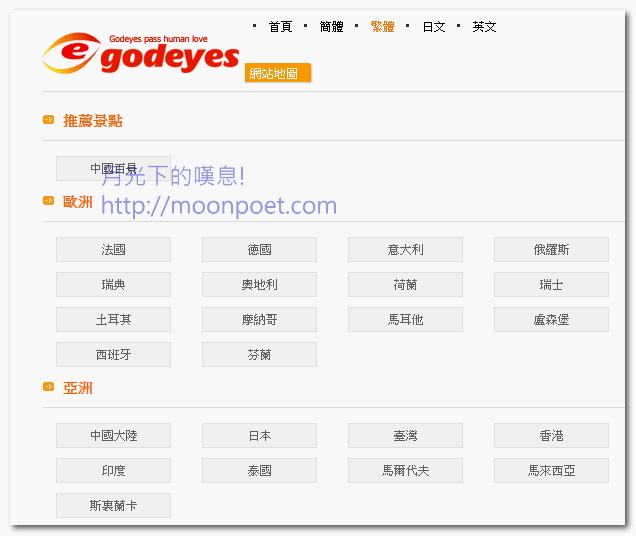Click the 香港 button
636x536 pixels.
tap(551, 435)
